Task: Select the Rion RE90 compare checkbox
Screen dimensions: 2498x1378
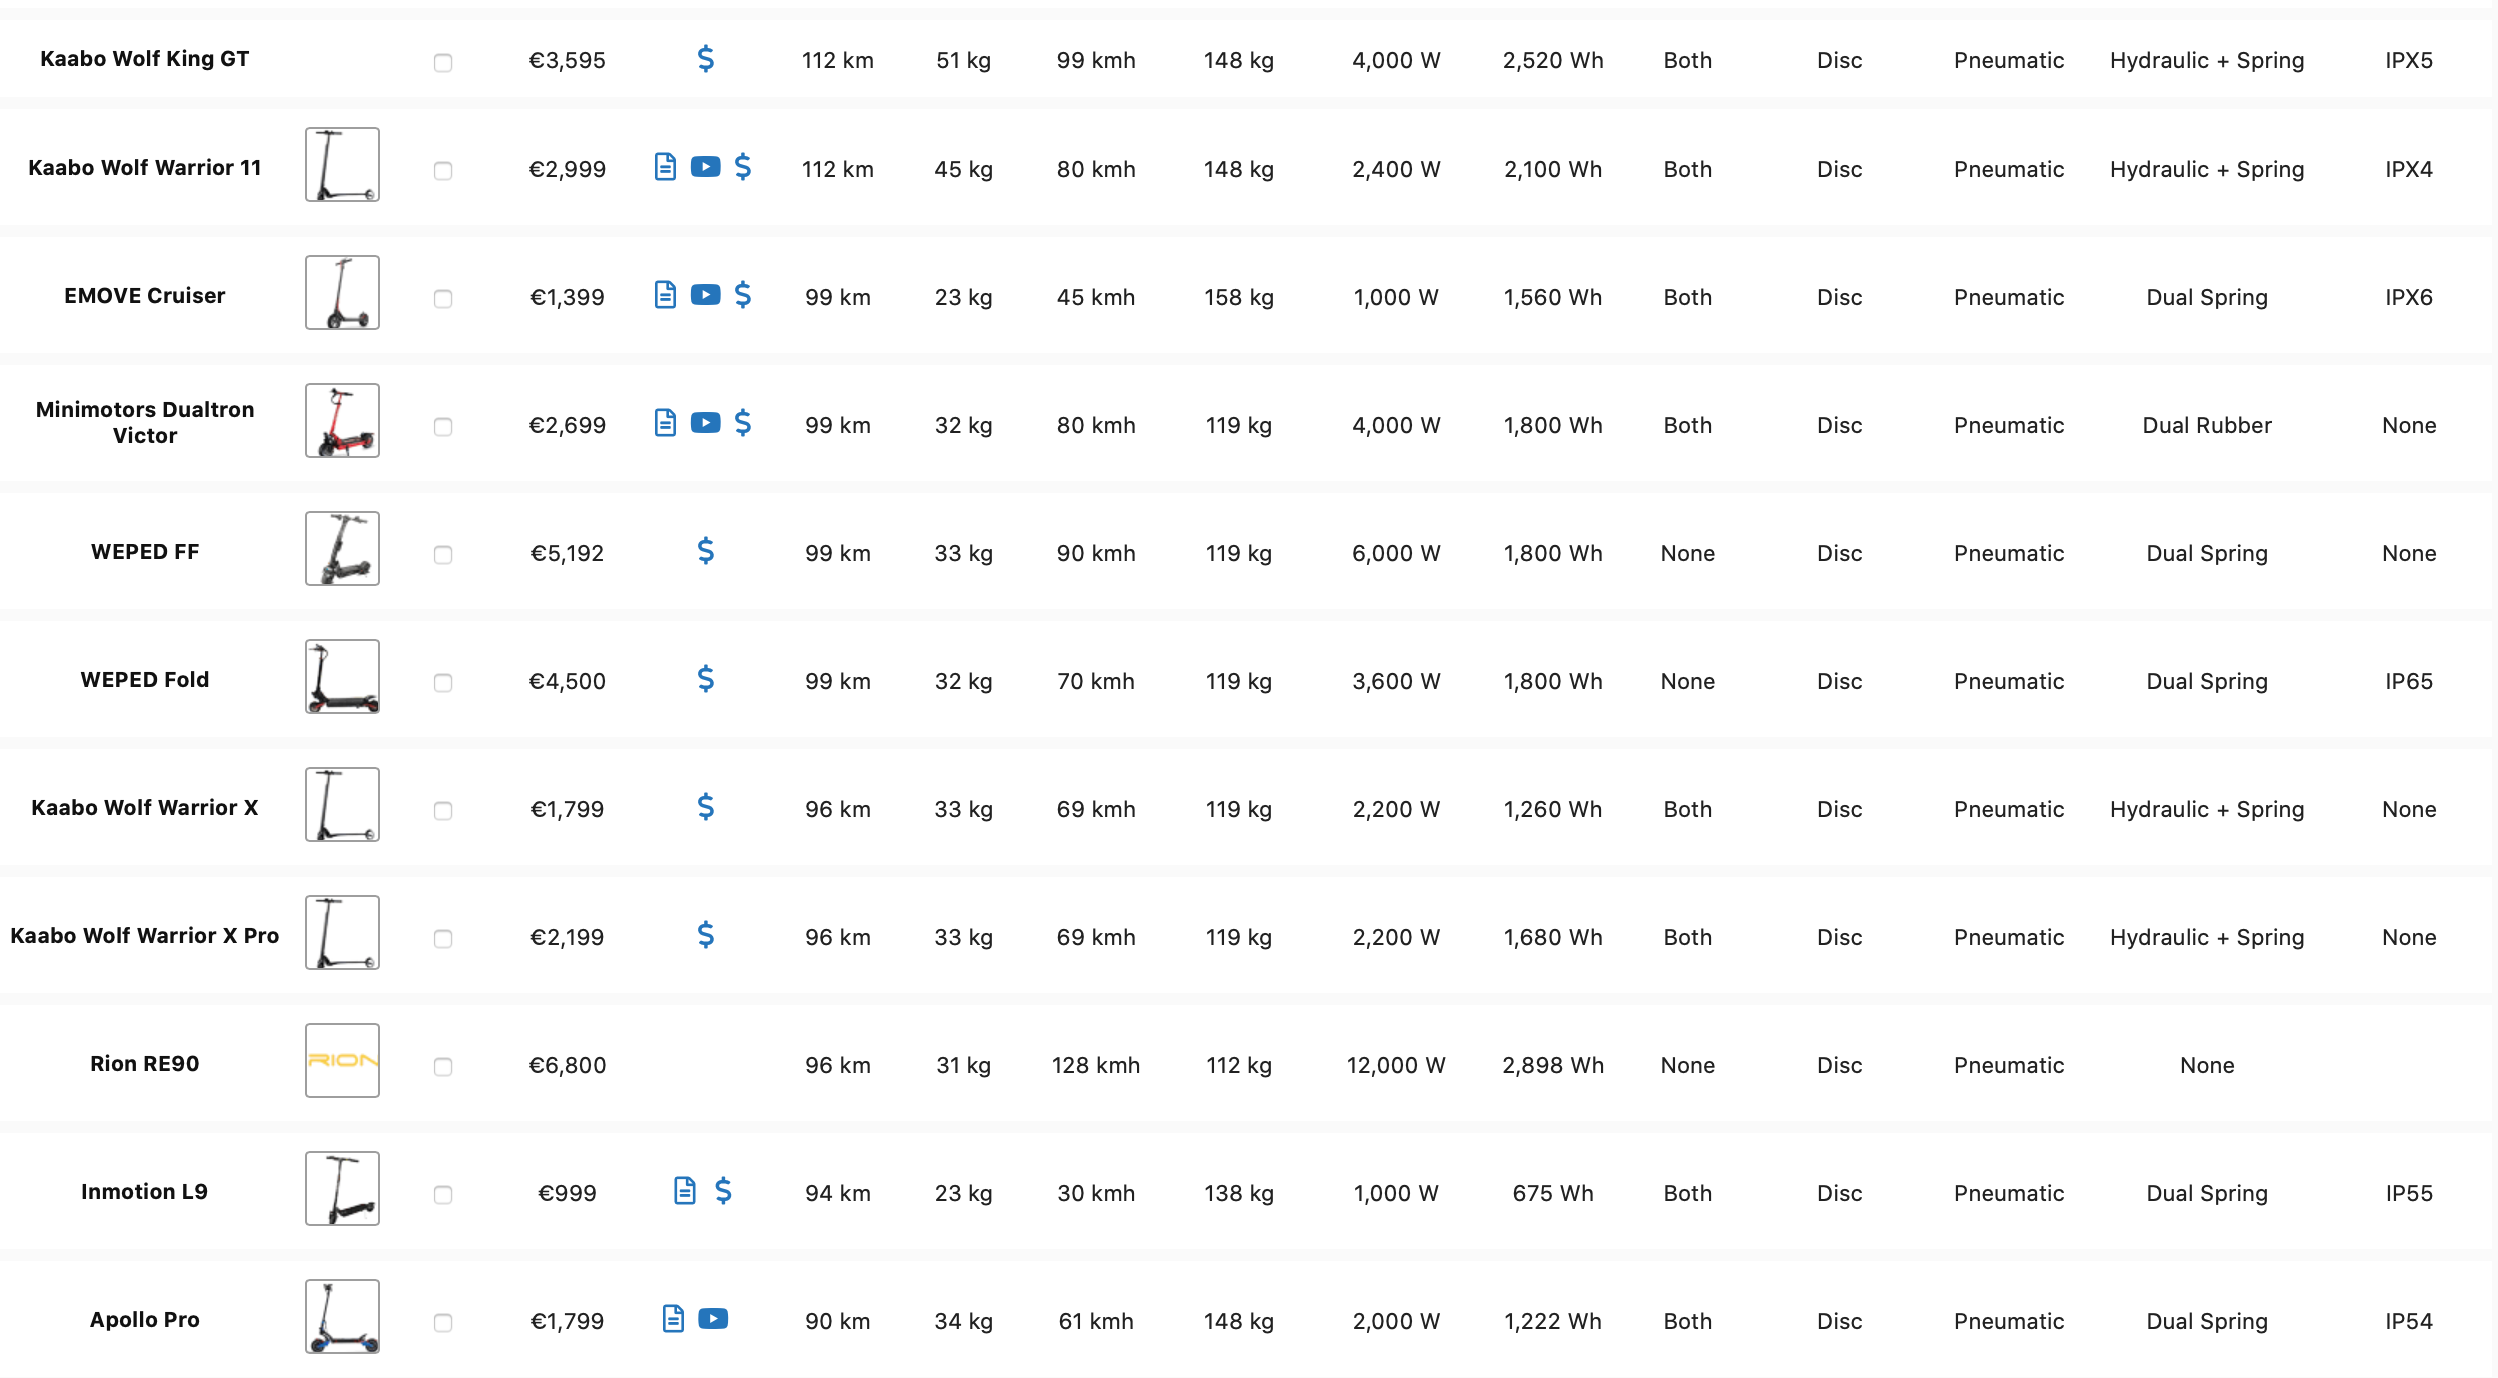Action: coord(443,1066)
